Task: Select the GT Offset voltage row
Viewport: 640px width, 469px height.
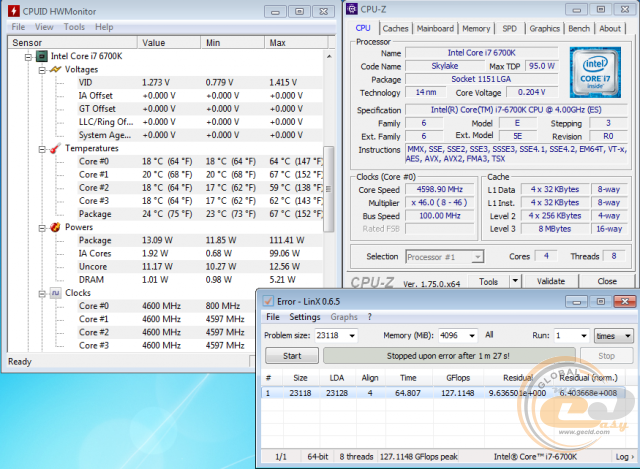Action: [200, 109]
